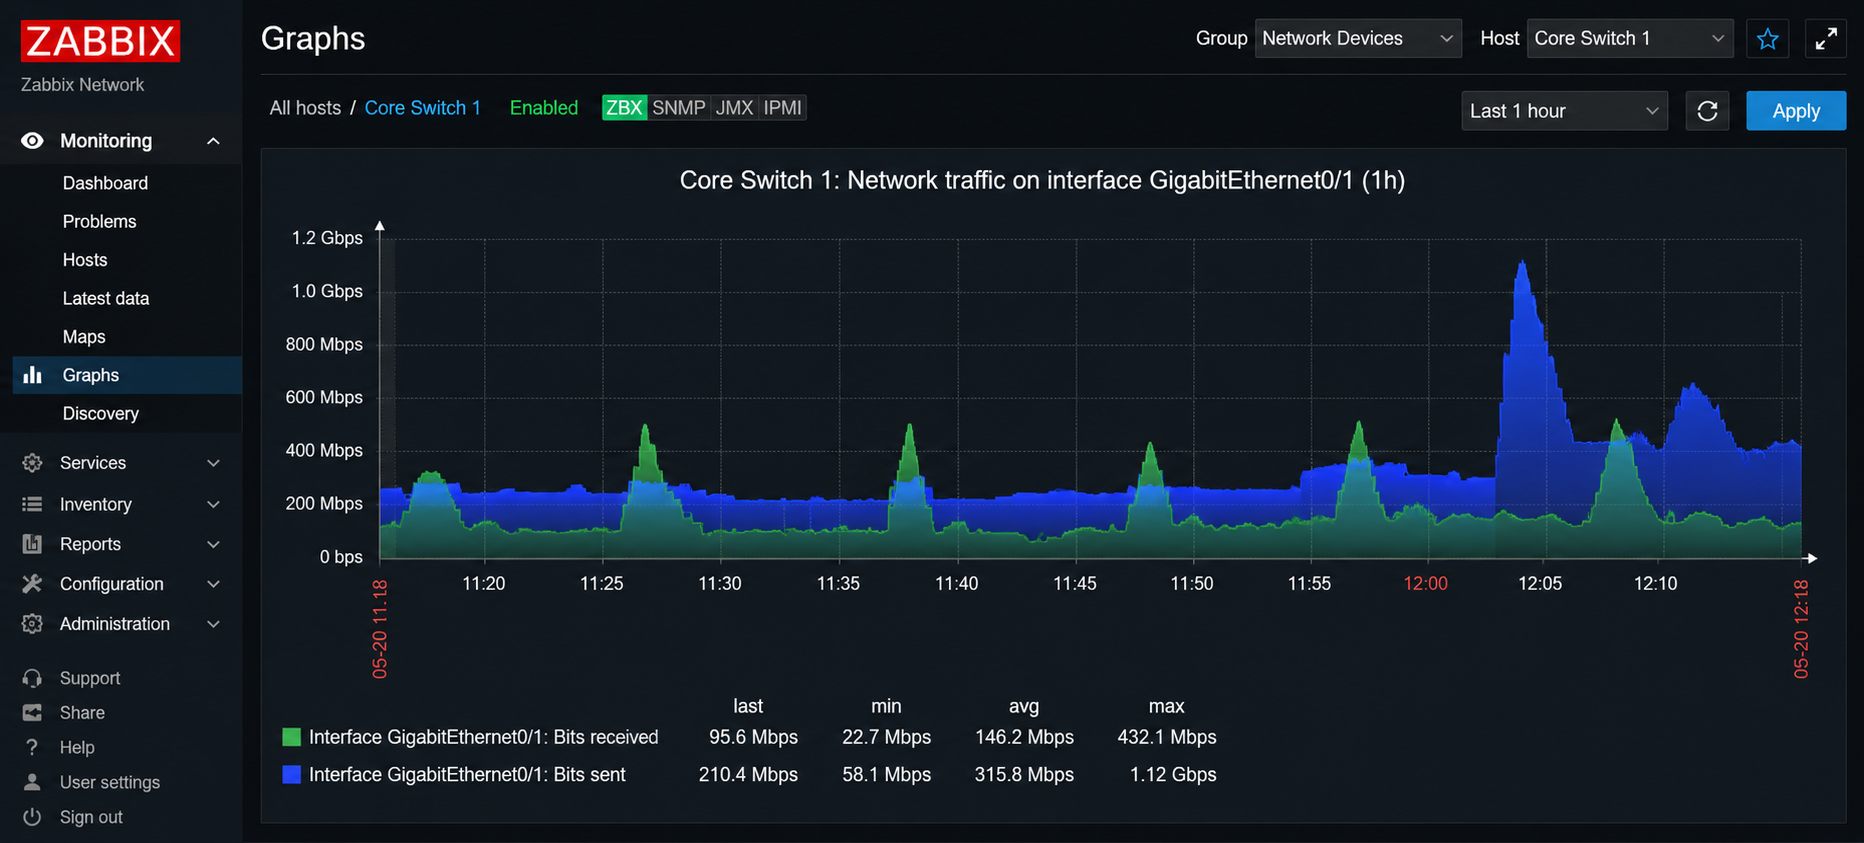The width and height of the screenshot is (1864, 843).
Task: Open Problems in Monitoring menu
Action: pos(99,221)
